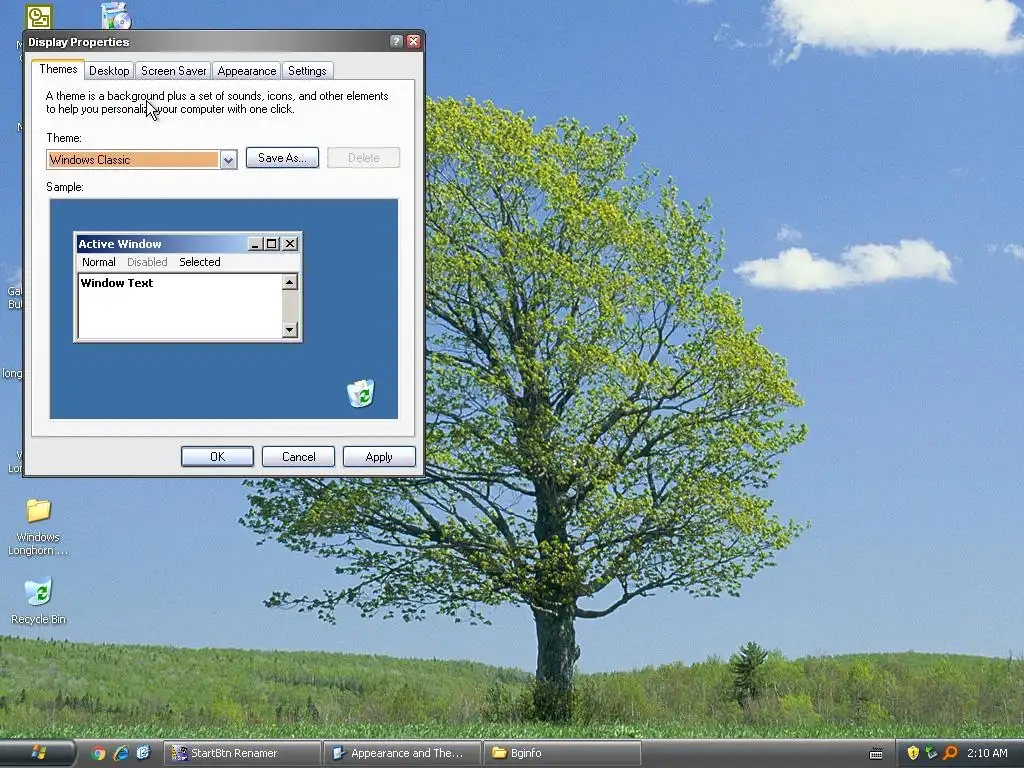Image resolution: width=1024 pixels, height=768 pixels.
Task: Click the security shield tray icon
Action: [913, 753]
